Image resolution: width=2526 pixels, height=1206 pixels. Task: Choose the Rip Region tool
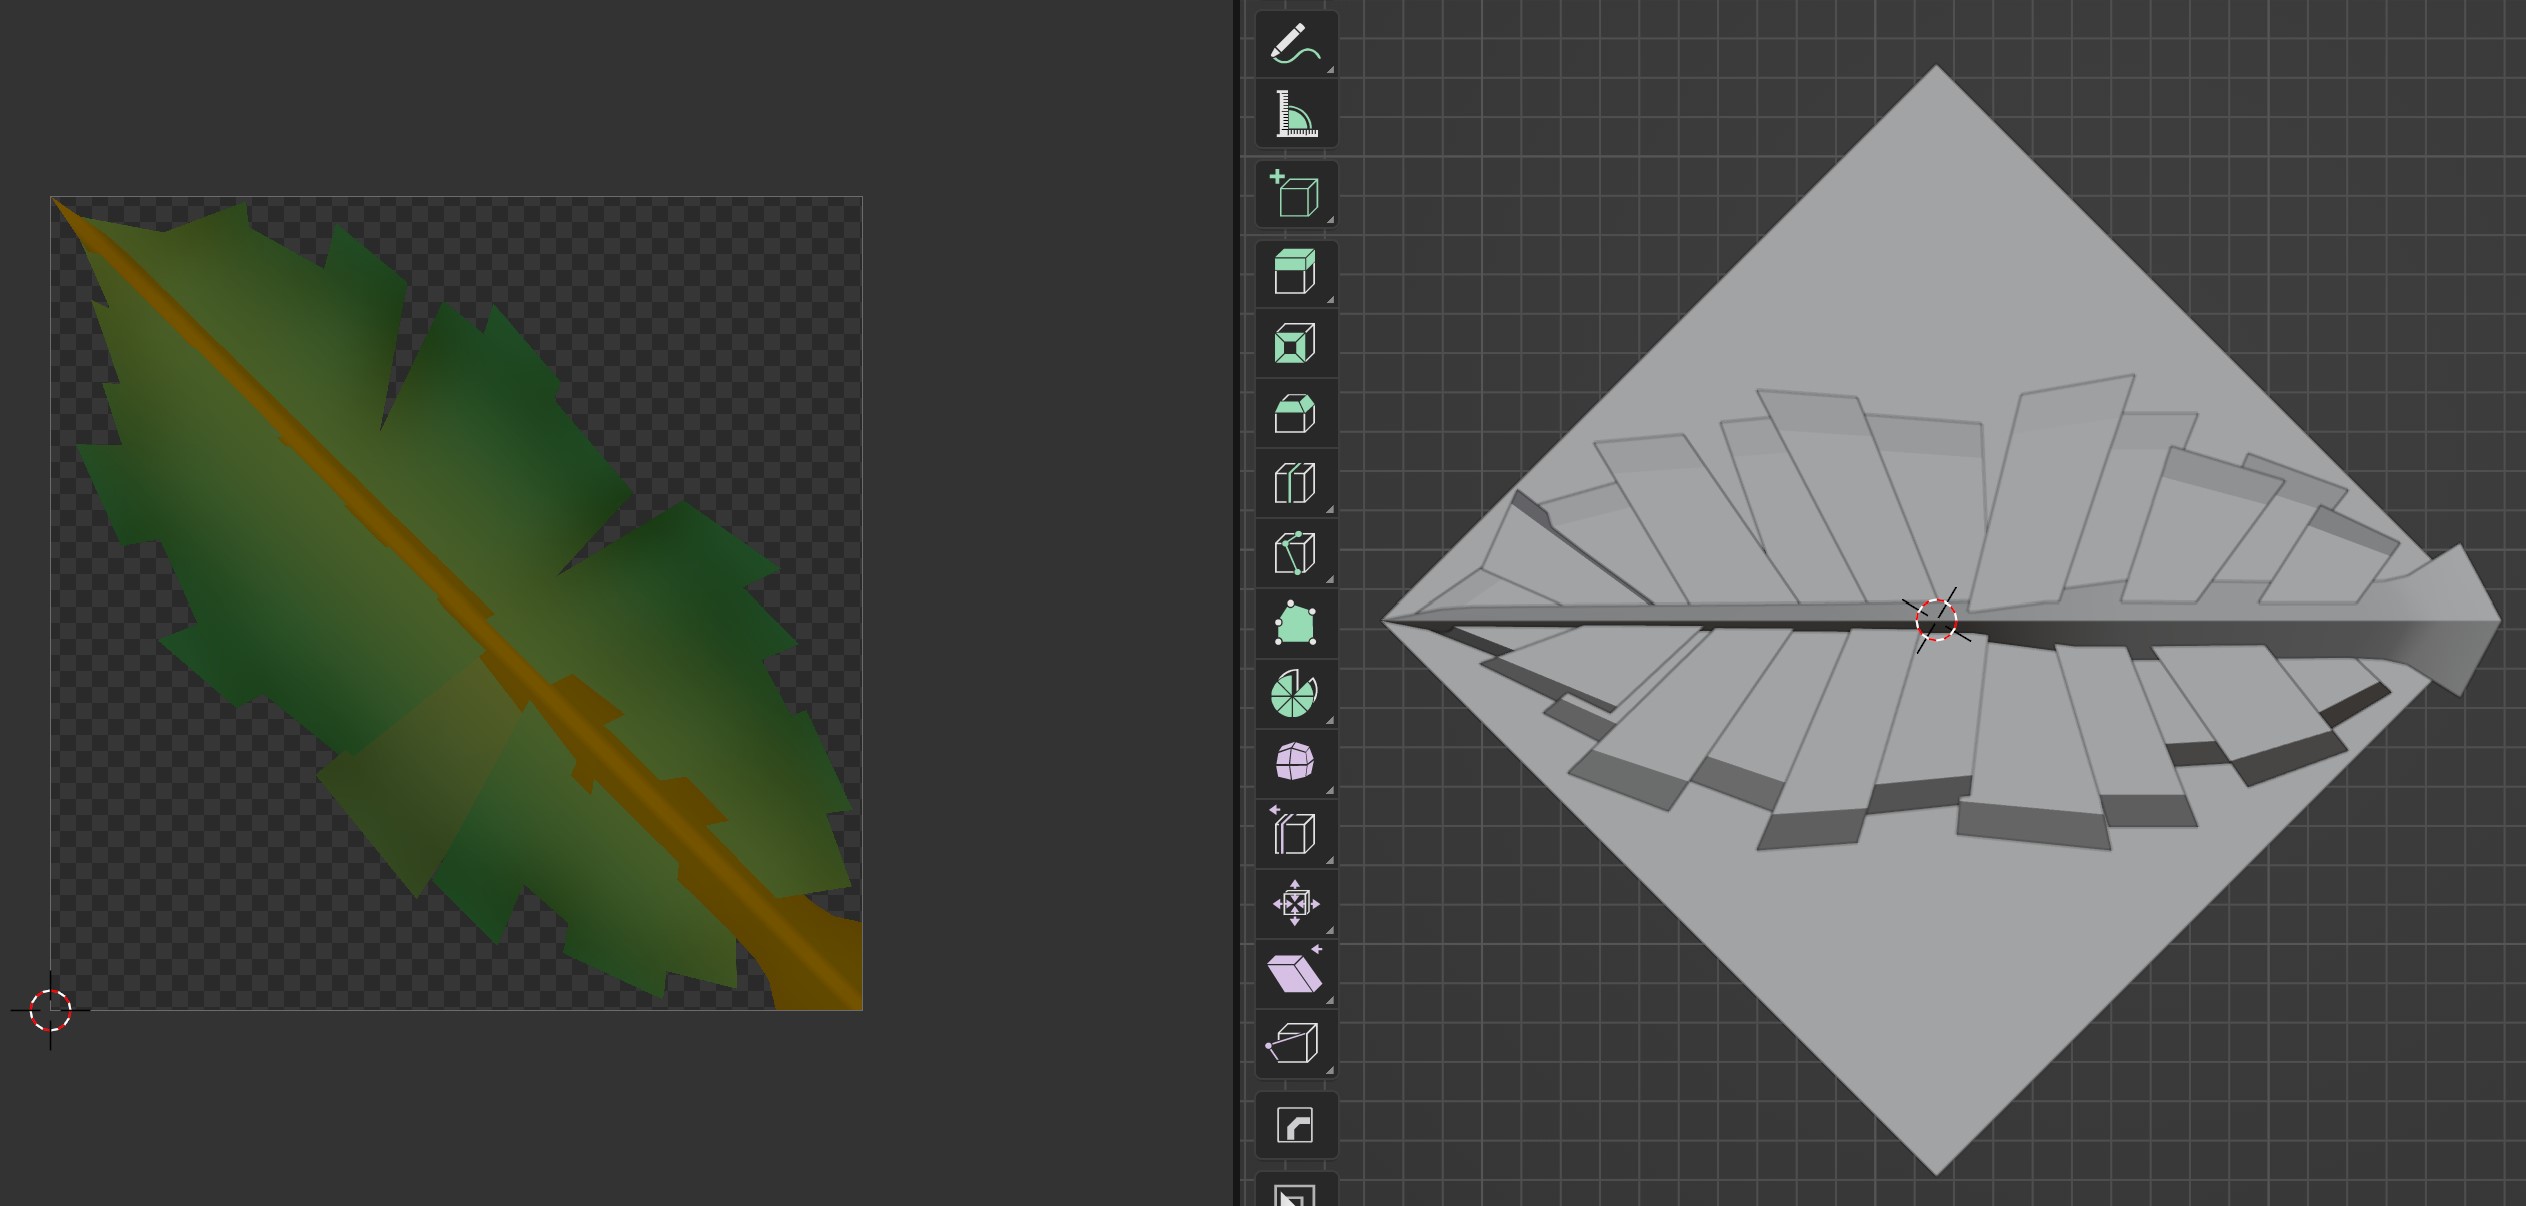(x=1296, y=1043)
